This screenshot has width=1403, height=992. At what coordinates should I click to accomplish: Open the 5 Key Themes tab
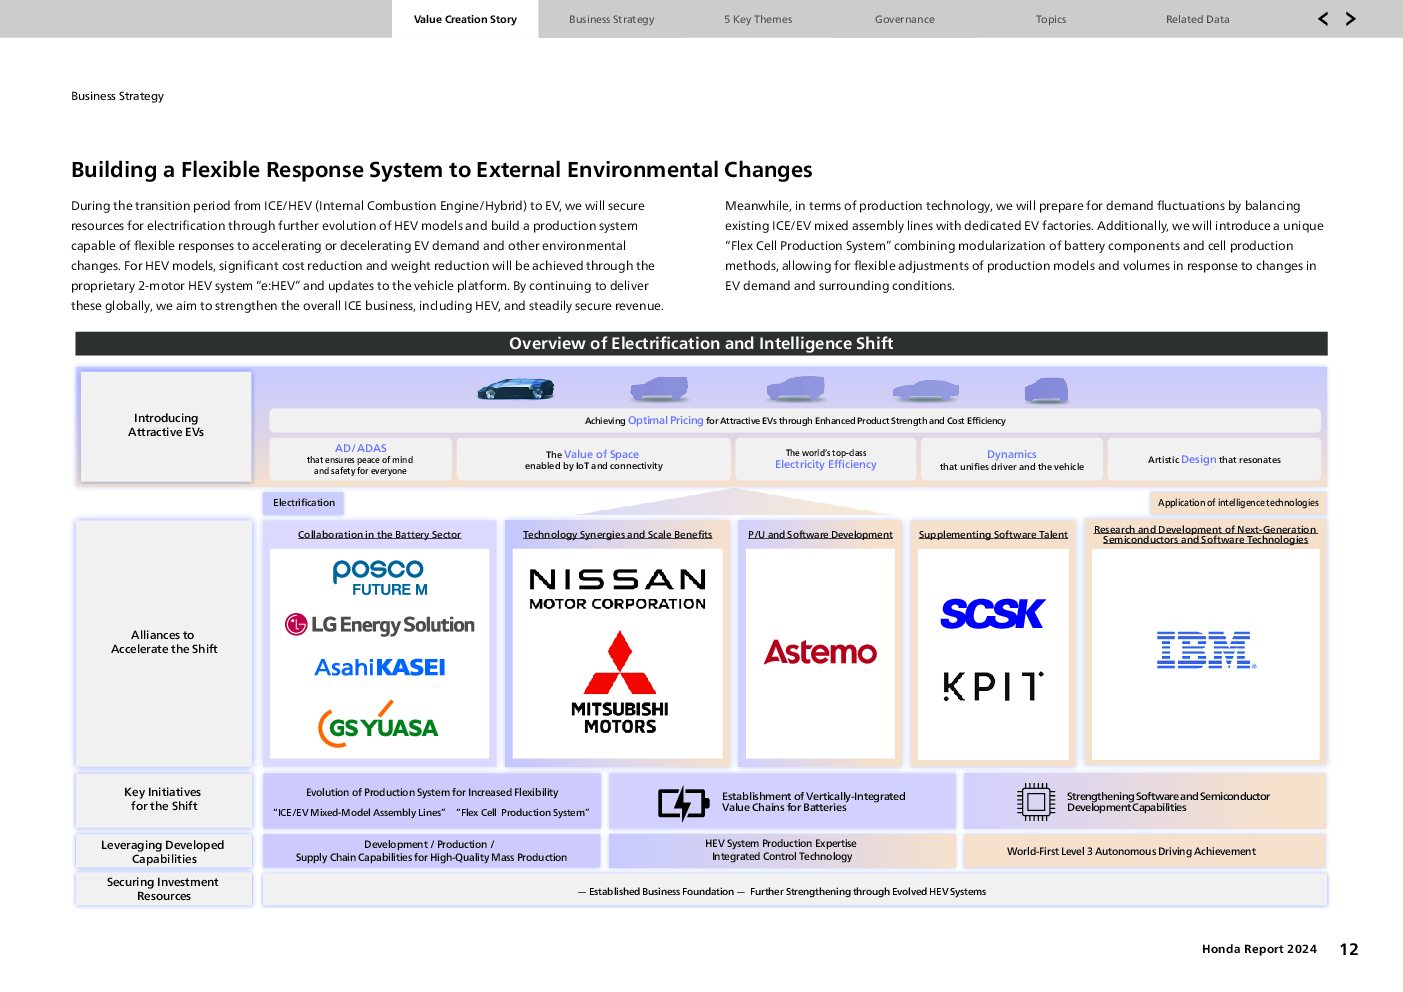(x=758, y=19)
